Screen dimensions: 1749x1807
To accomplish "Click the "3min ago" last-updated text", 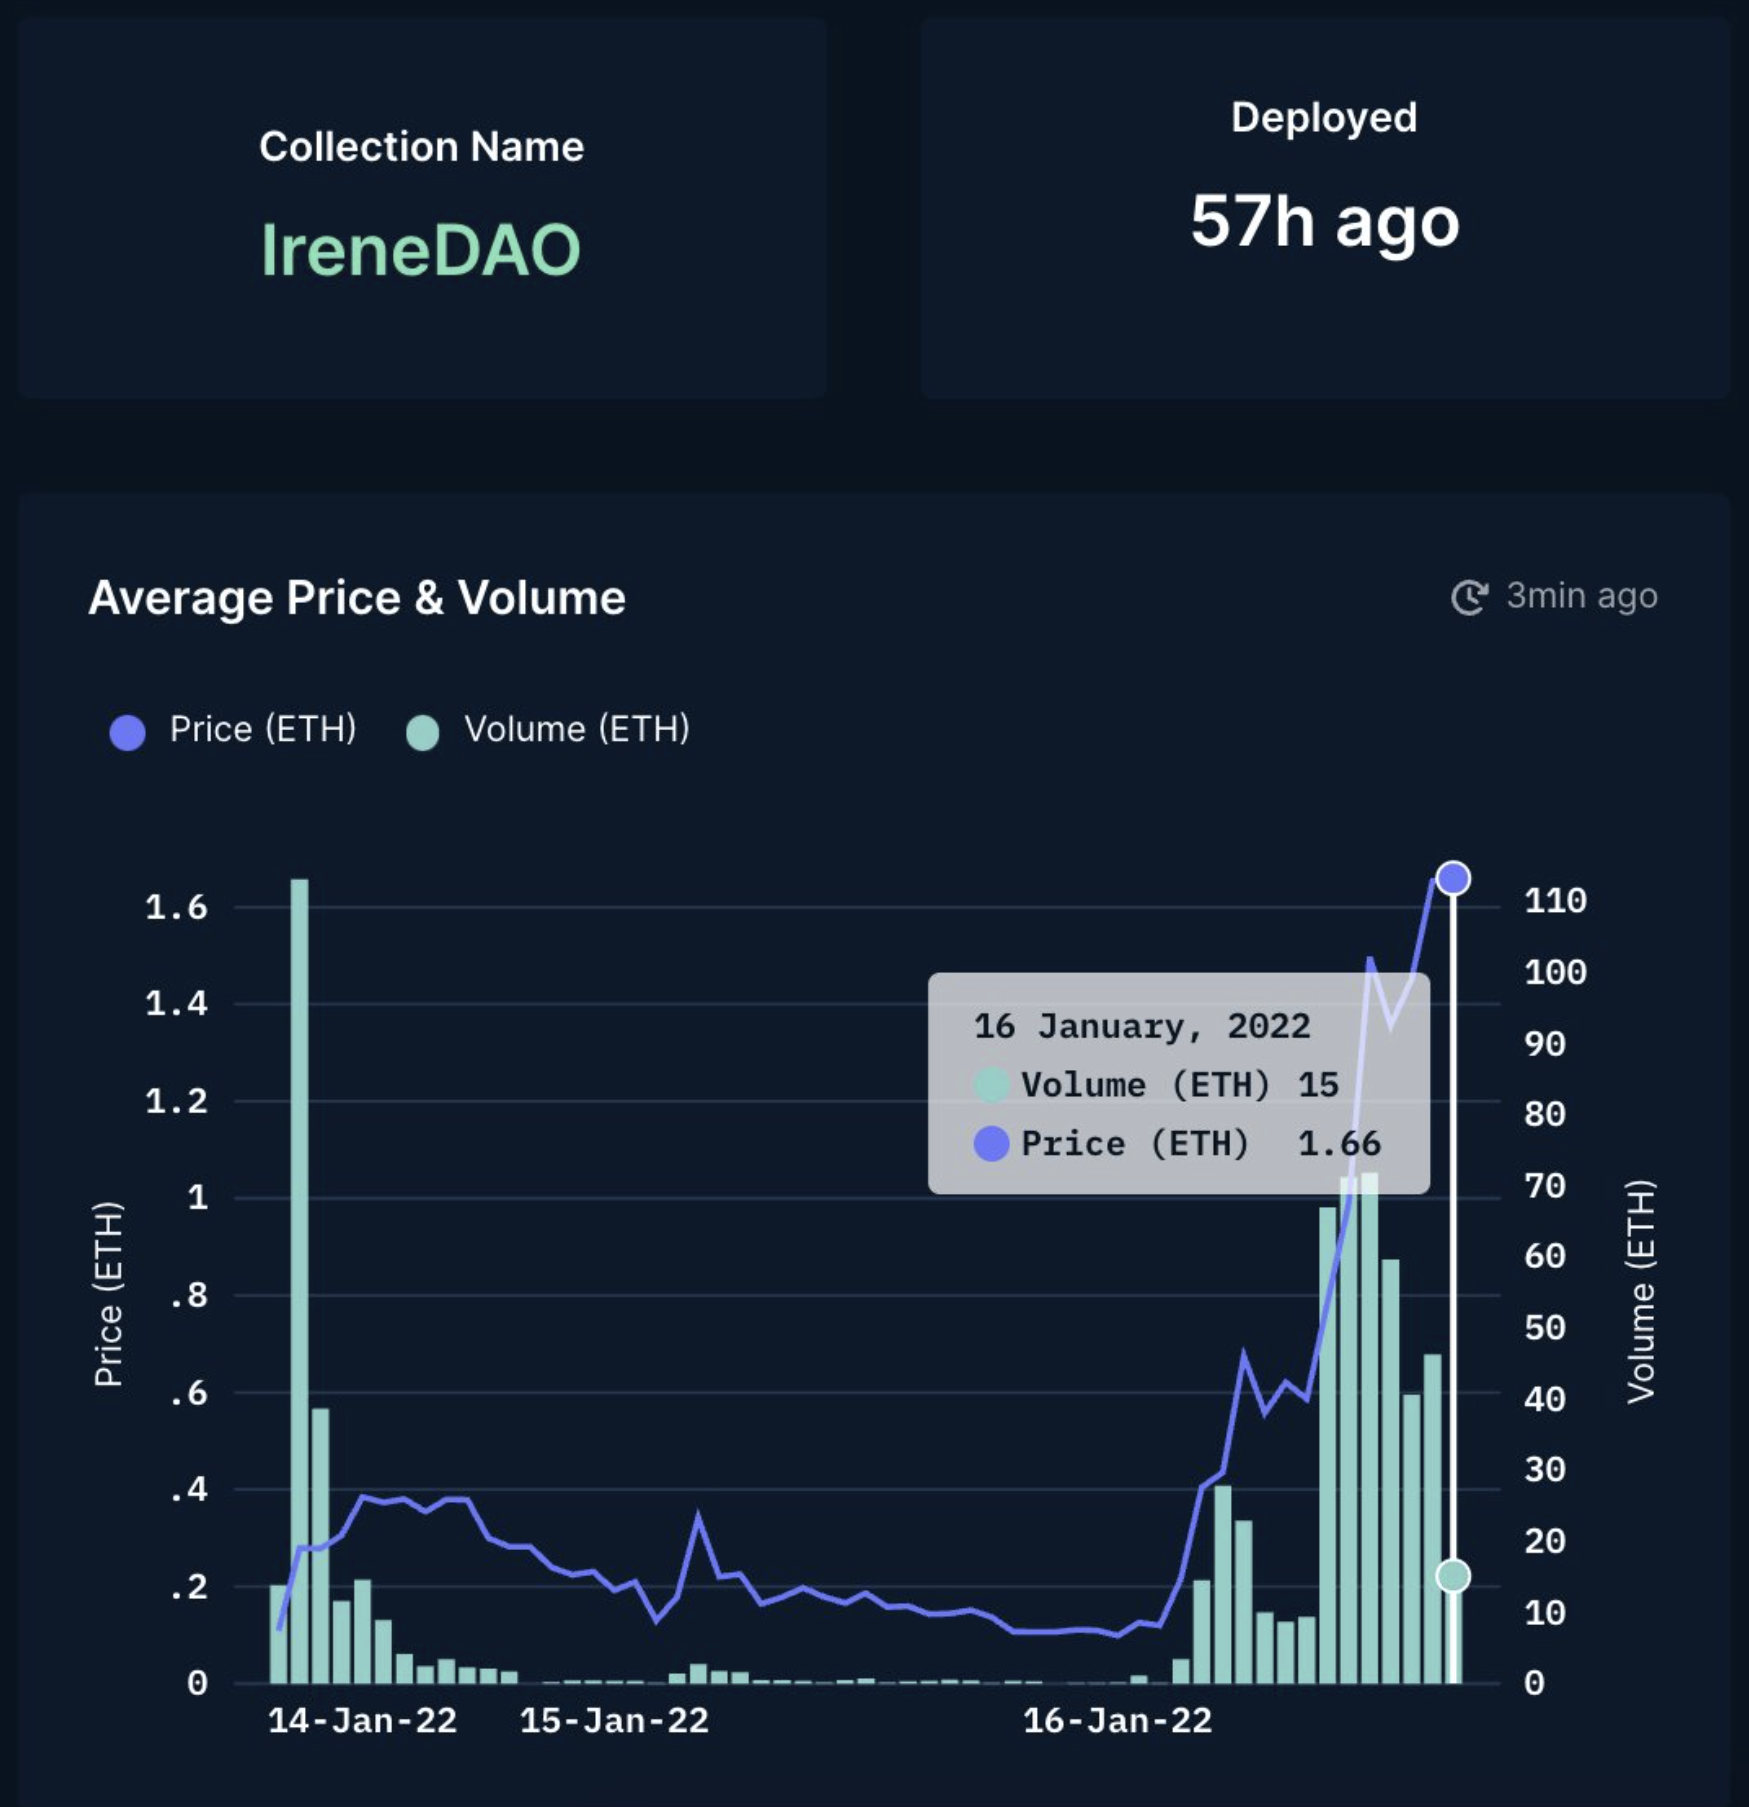I will (1581, 596).
